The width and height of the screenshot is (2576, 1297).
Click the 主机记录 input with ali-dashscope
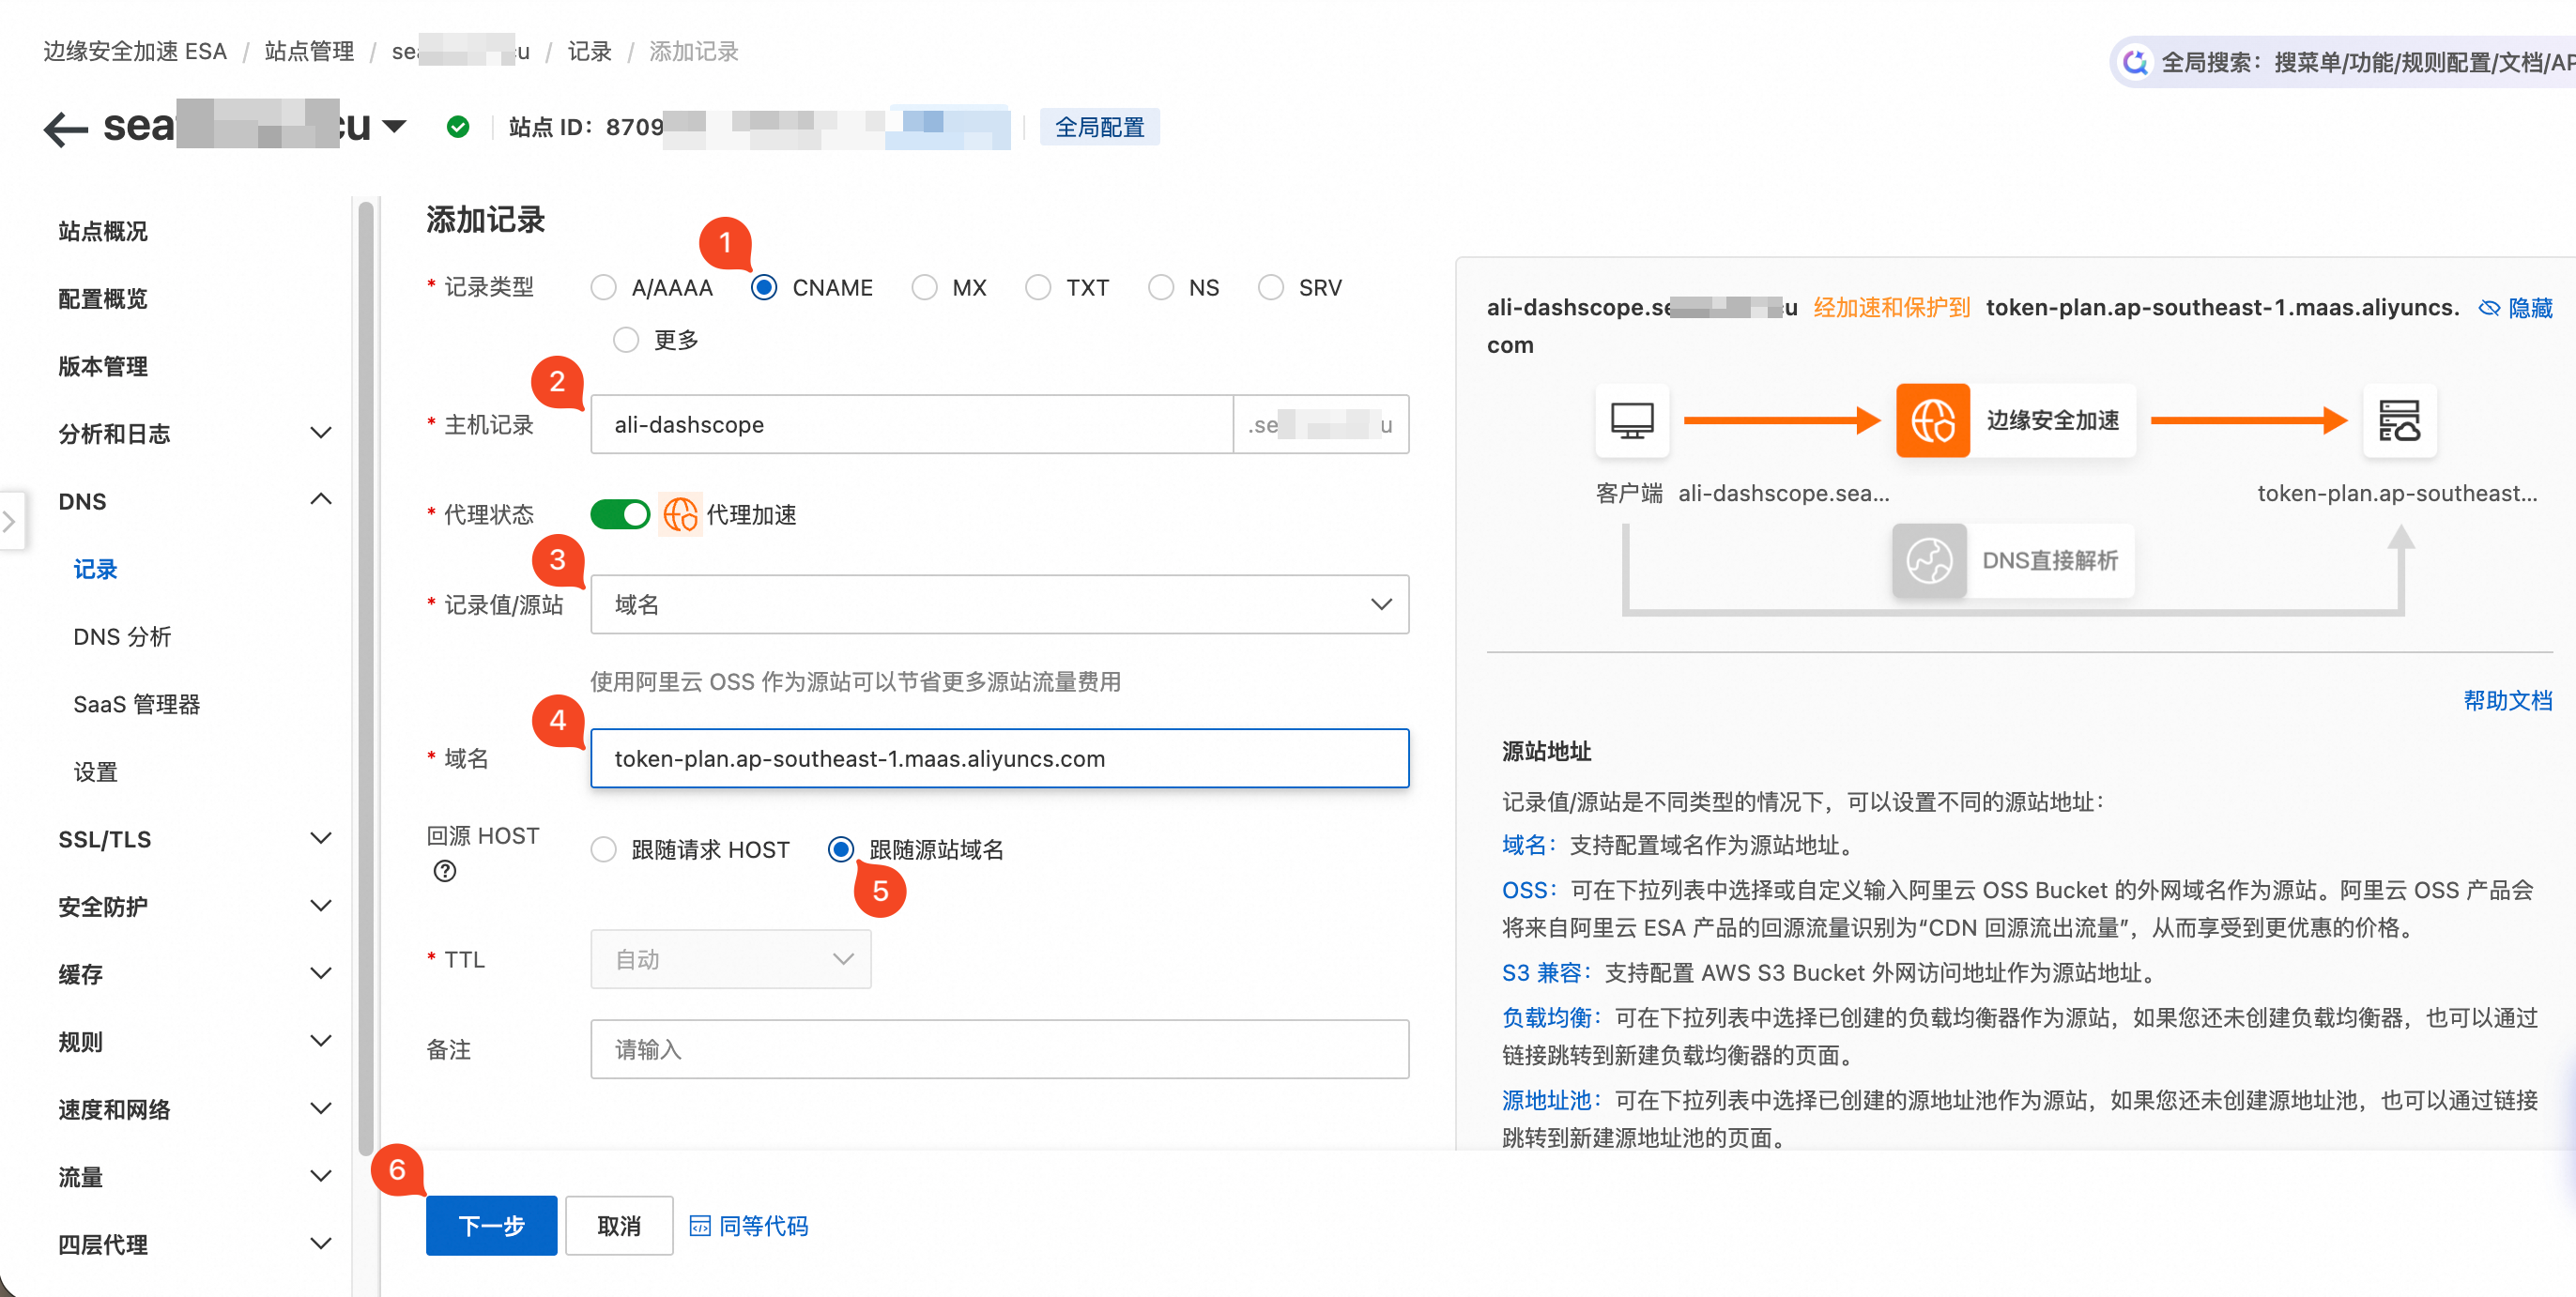pos(911,424)
